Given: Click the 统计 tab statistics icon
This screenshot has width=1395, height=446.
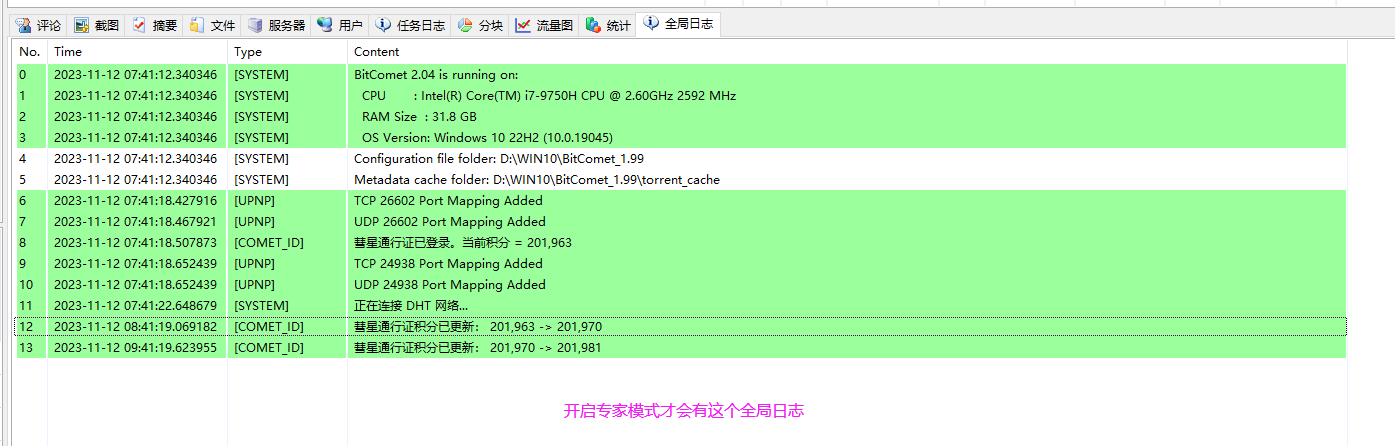Looking at the screenshot, I should point(593,26).
